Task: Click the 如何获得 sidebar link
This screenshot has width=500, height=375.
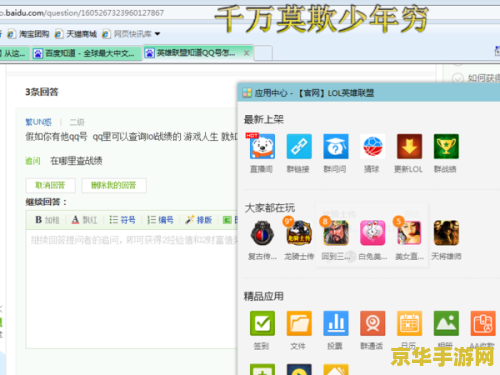Action: point(483,78)
